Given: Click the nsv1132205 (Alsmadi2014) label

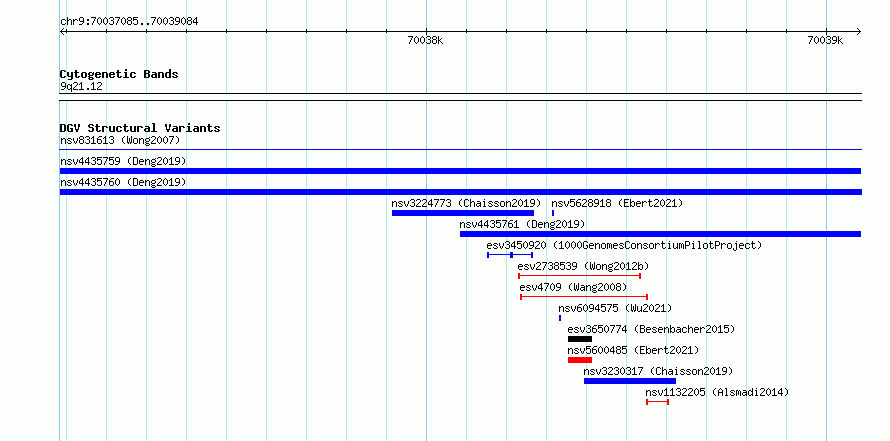Looking at the screenshot, I should pyautogui.click(x=717, y=392).
